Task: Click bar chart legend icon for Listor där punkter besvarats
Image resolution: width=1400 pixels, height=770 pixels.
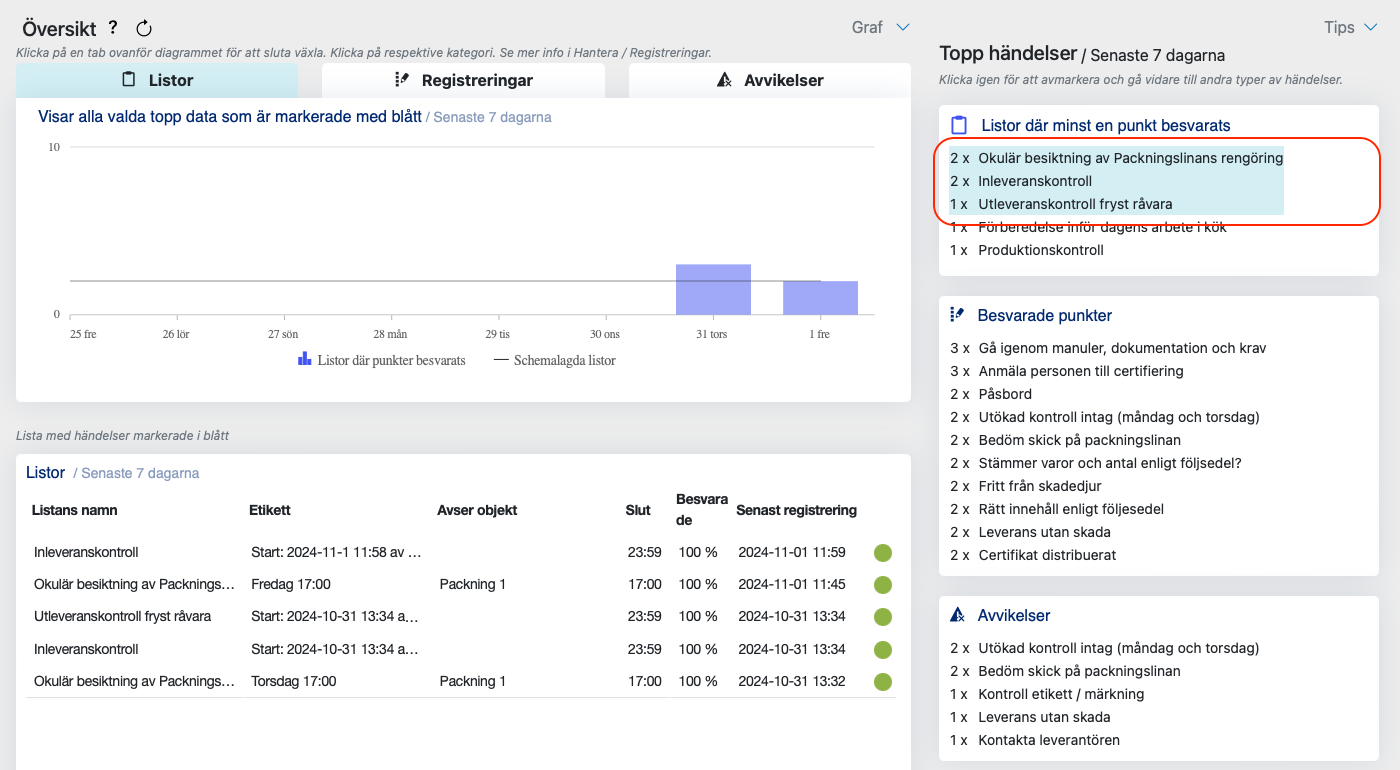Action: coord(305,359)
